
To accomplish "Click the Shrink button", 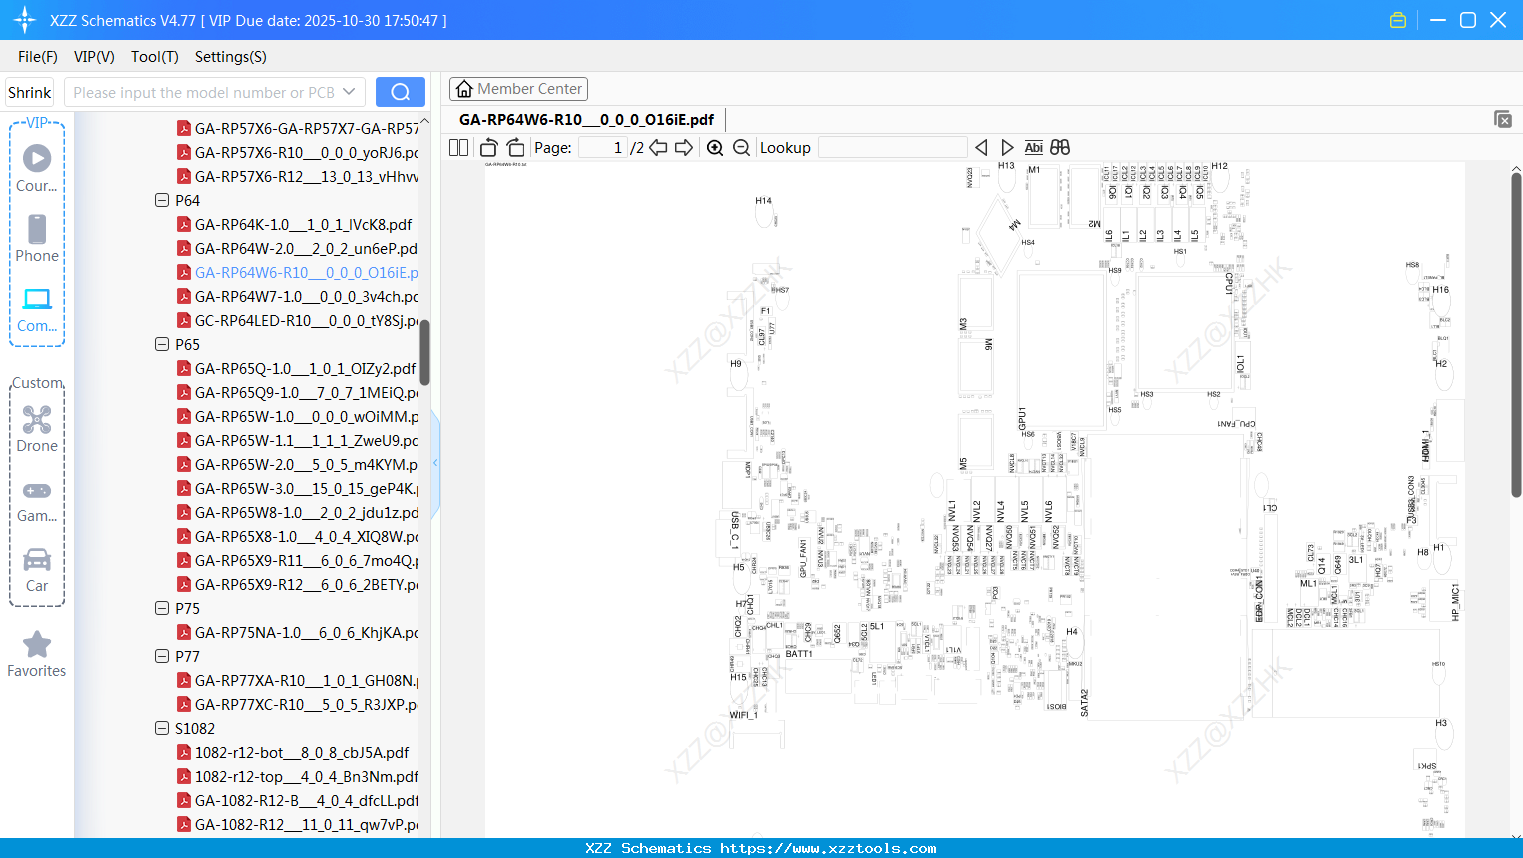I will [x=30, y=92].
